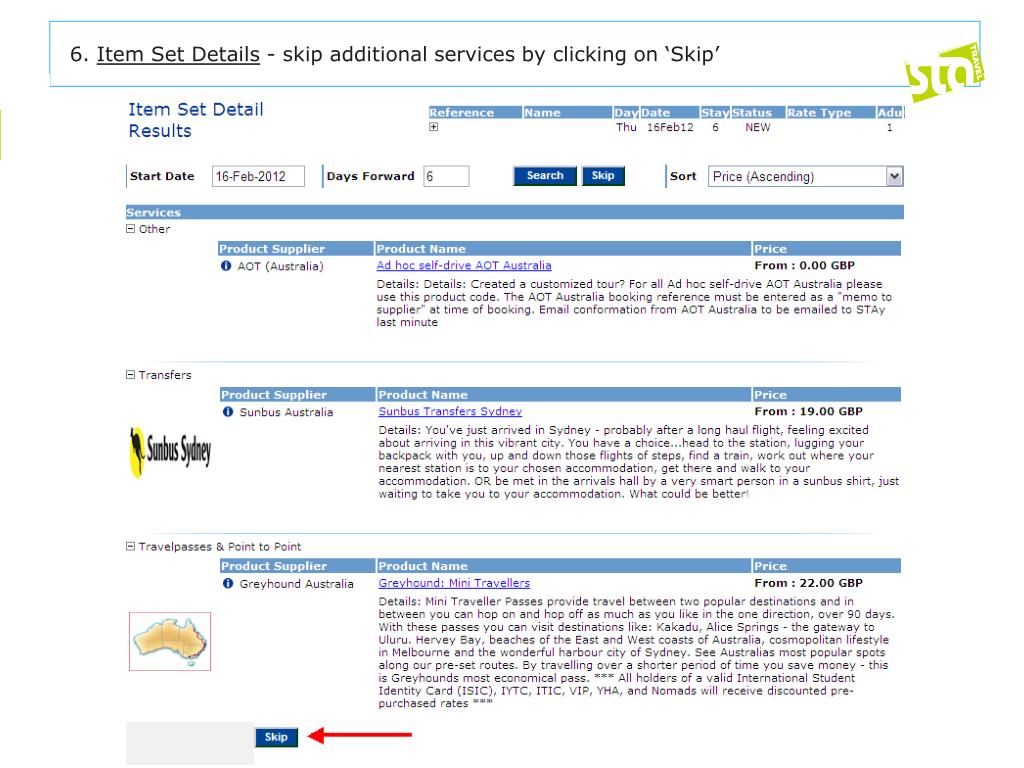Viewport: 1024px width, 768px height.
Task: Click the info icon beside Sunbus Australia
Action: click(228, 412)
